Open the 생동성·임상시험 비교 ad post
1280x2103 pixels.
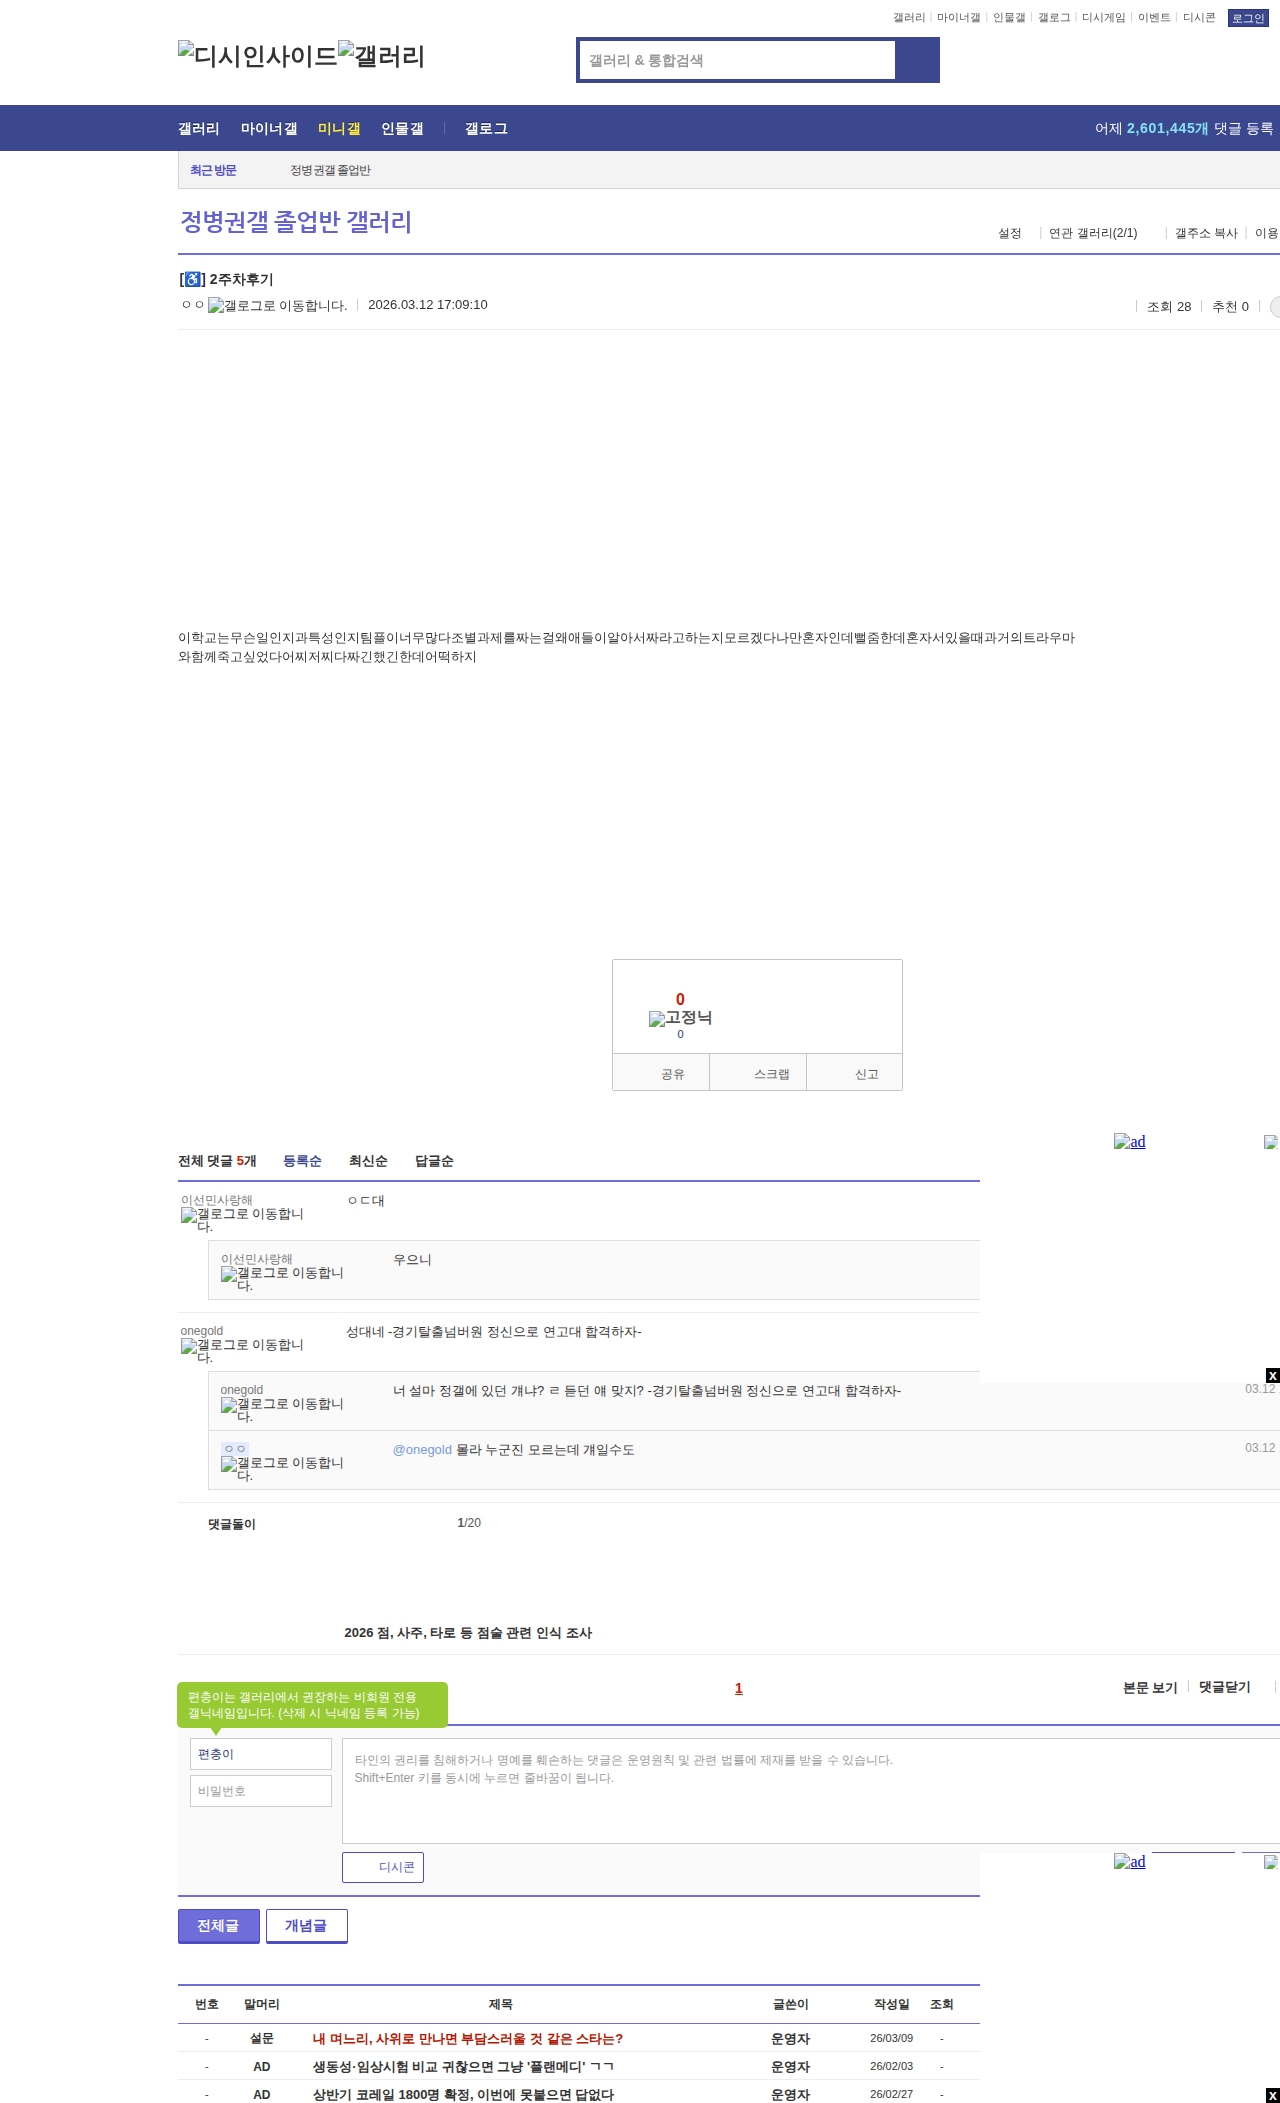[x=463, y=2067]
